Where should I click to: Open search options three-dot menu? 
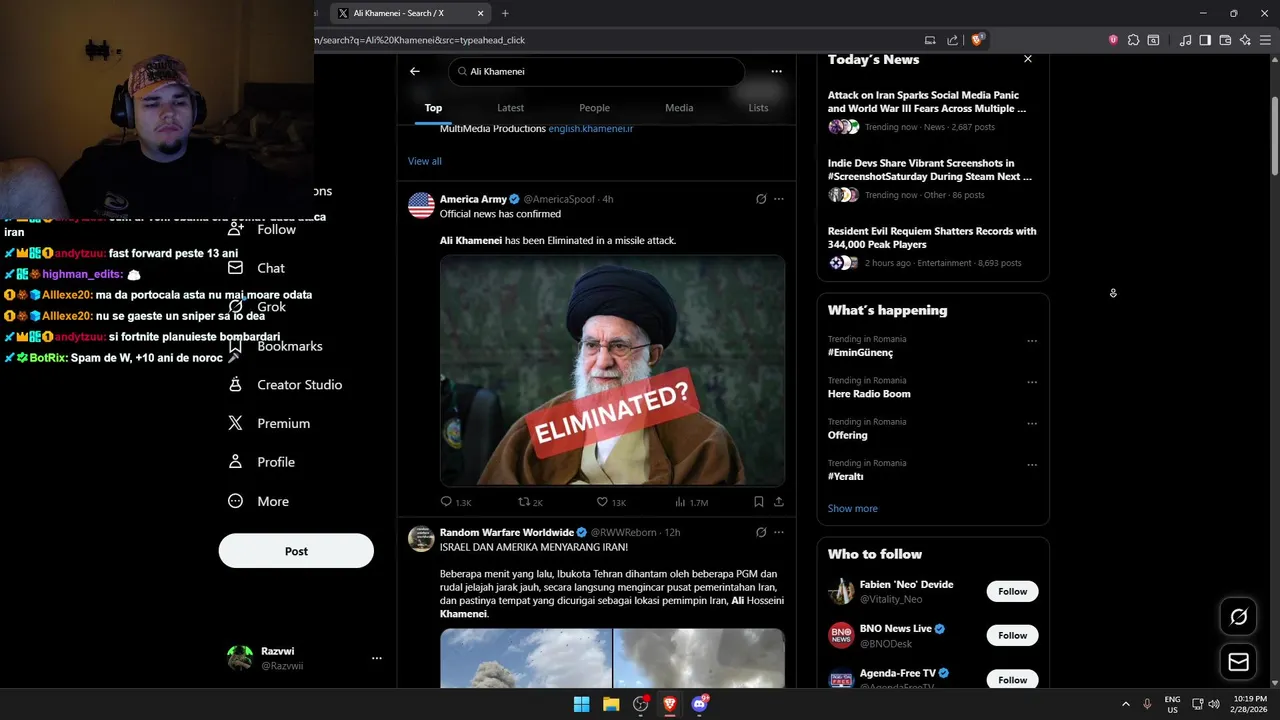[x=776, y=71]
